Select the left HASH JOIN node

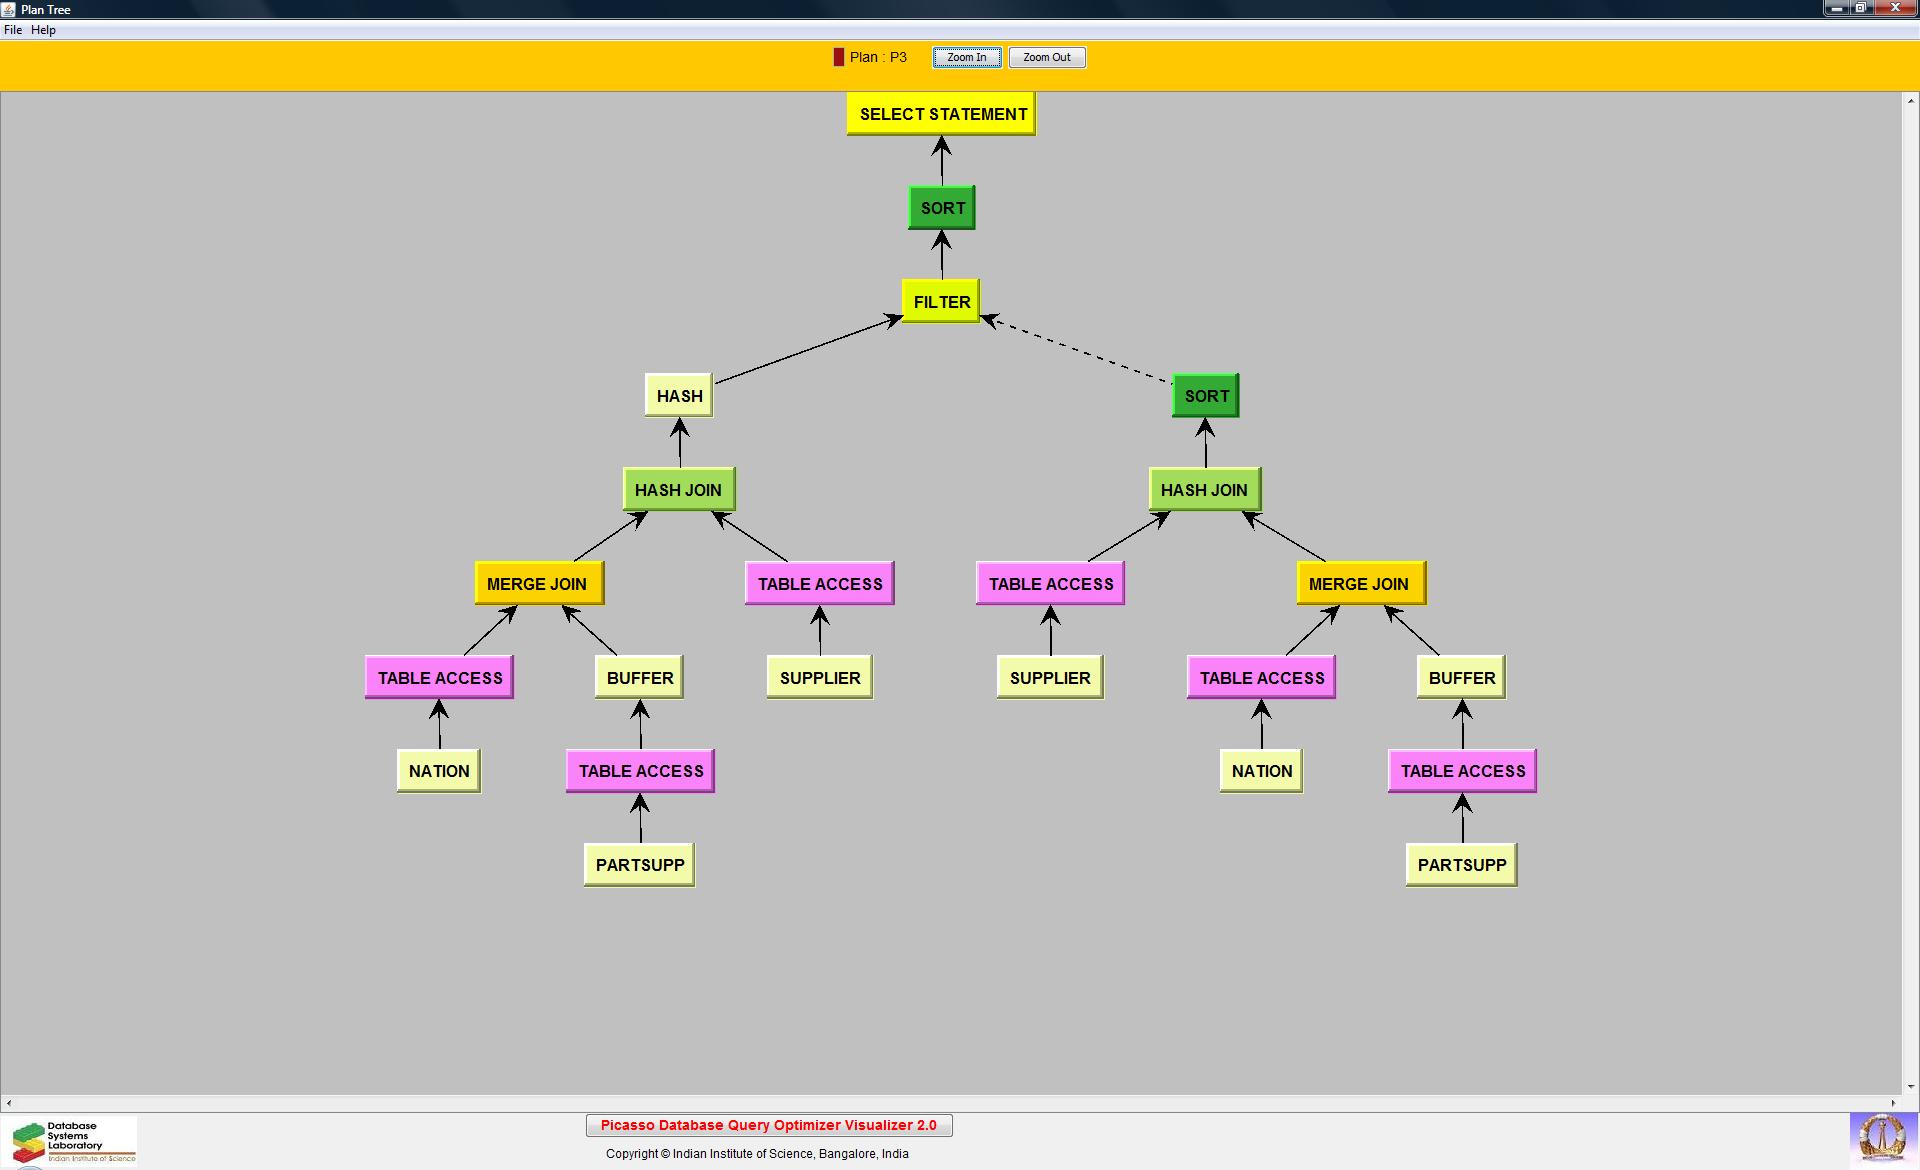click(678, 490)
